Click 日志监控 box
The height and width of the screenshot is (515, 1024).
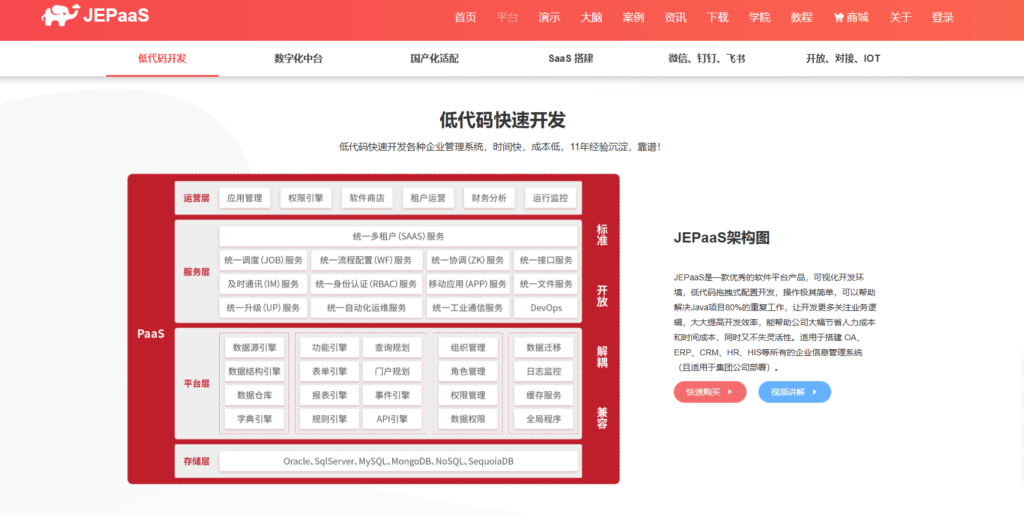pos(543,371)
